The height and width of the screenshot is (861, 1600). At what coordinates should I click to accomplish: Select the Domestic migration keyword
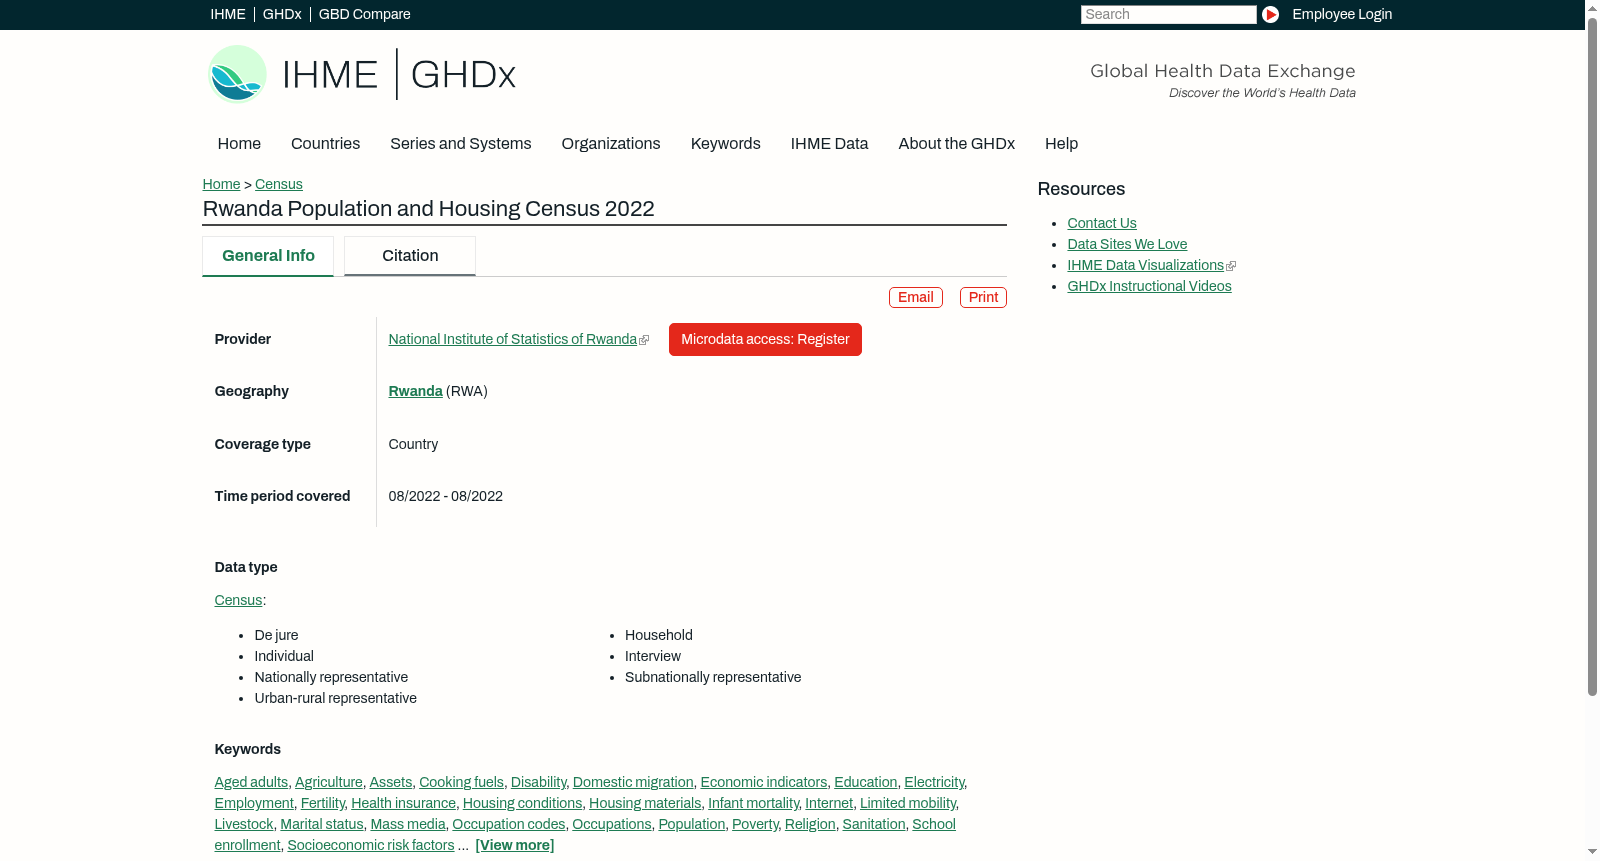click(633, 782)
